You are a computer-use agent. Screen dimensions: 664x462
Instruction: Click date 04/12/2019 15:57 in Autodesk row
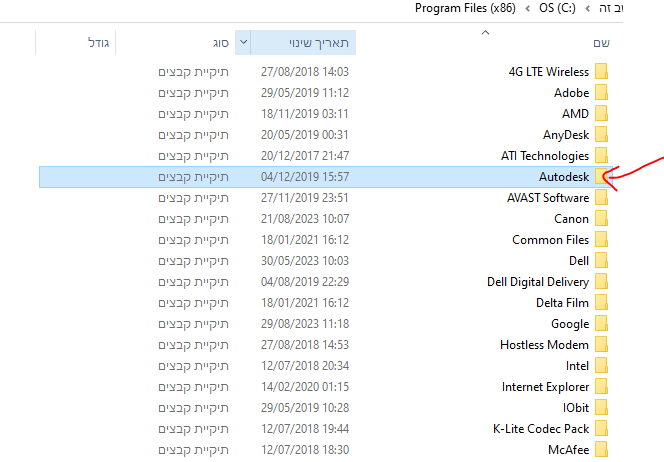(x=305, y=177)
